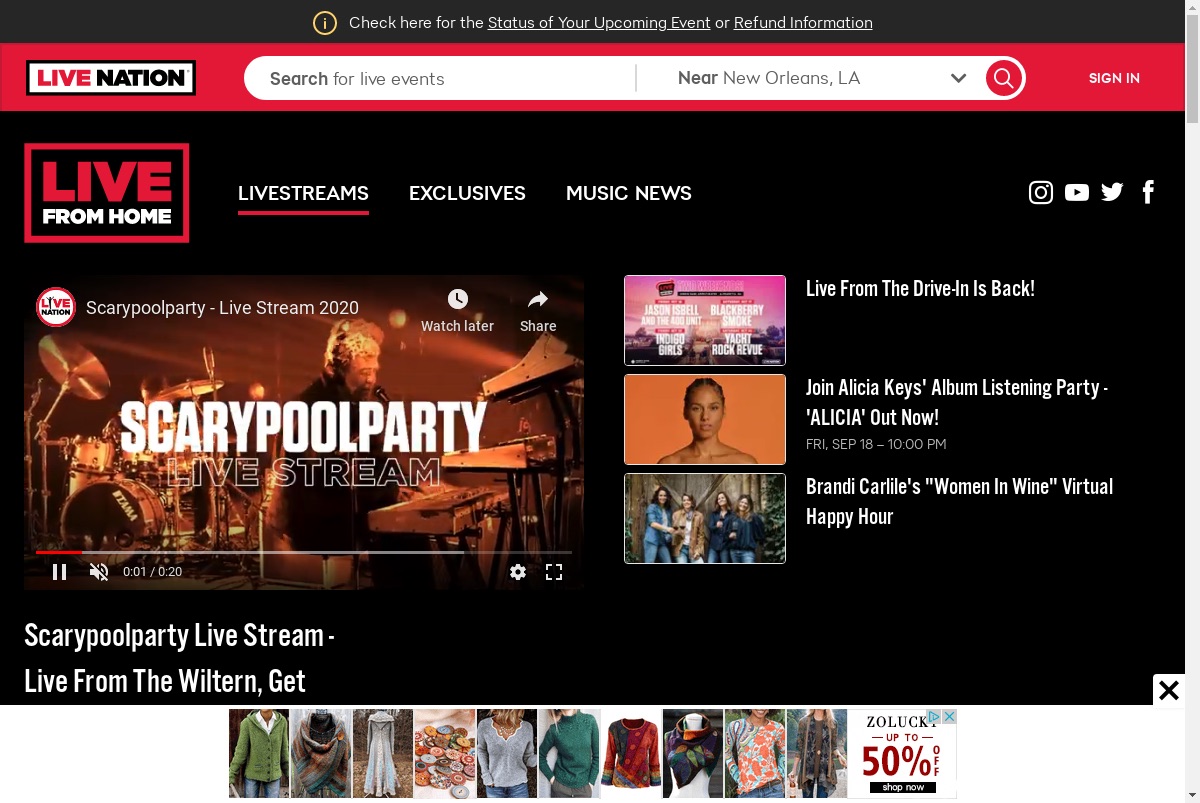The width and height of the screenshot is (1200, 803).
Task: Open Brandi Carlile's Women In Wine headline
Action: 959,501
